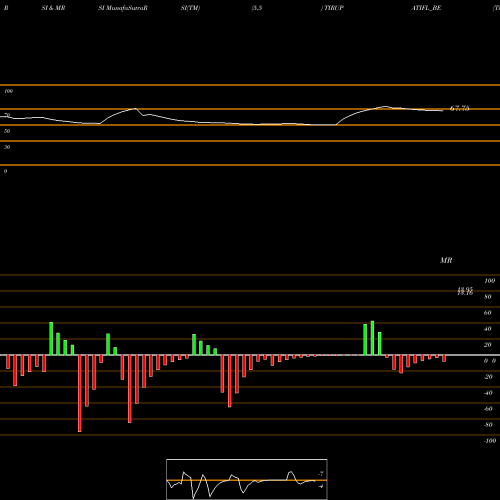500x500 pixels.
Task: Click the -100 label on MR axis
Action: [490, 441]
